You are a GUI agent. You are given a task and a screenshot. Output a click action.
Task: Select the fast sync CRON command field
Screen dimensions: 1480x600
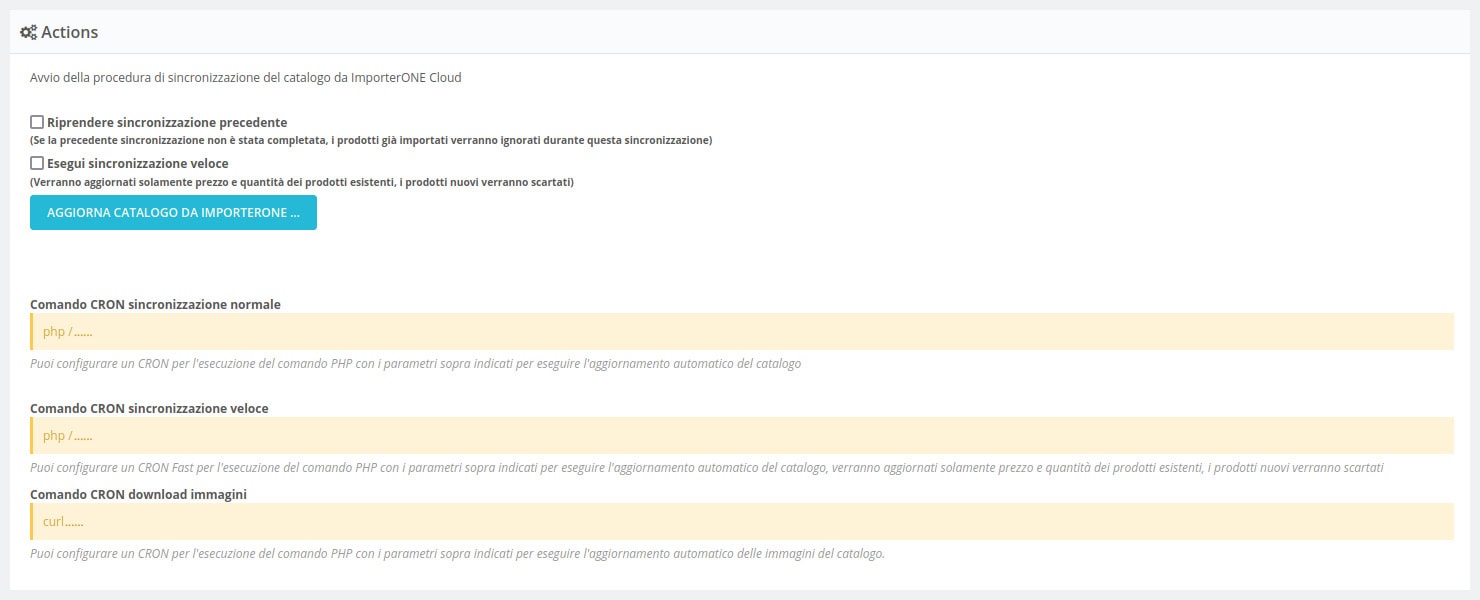[x=740, y=436]
